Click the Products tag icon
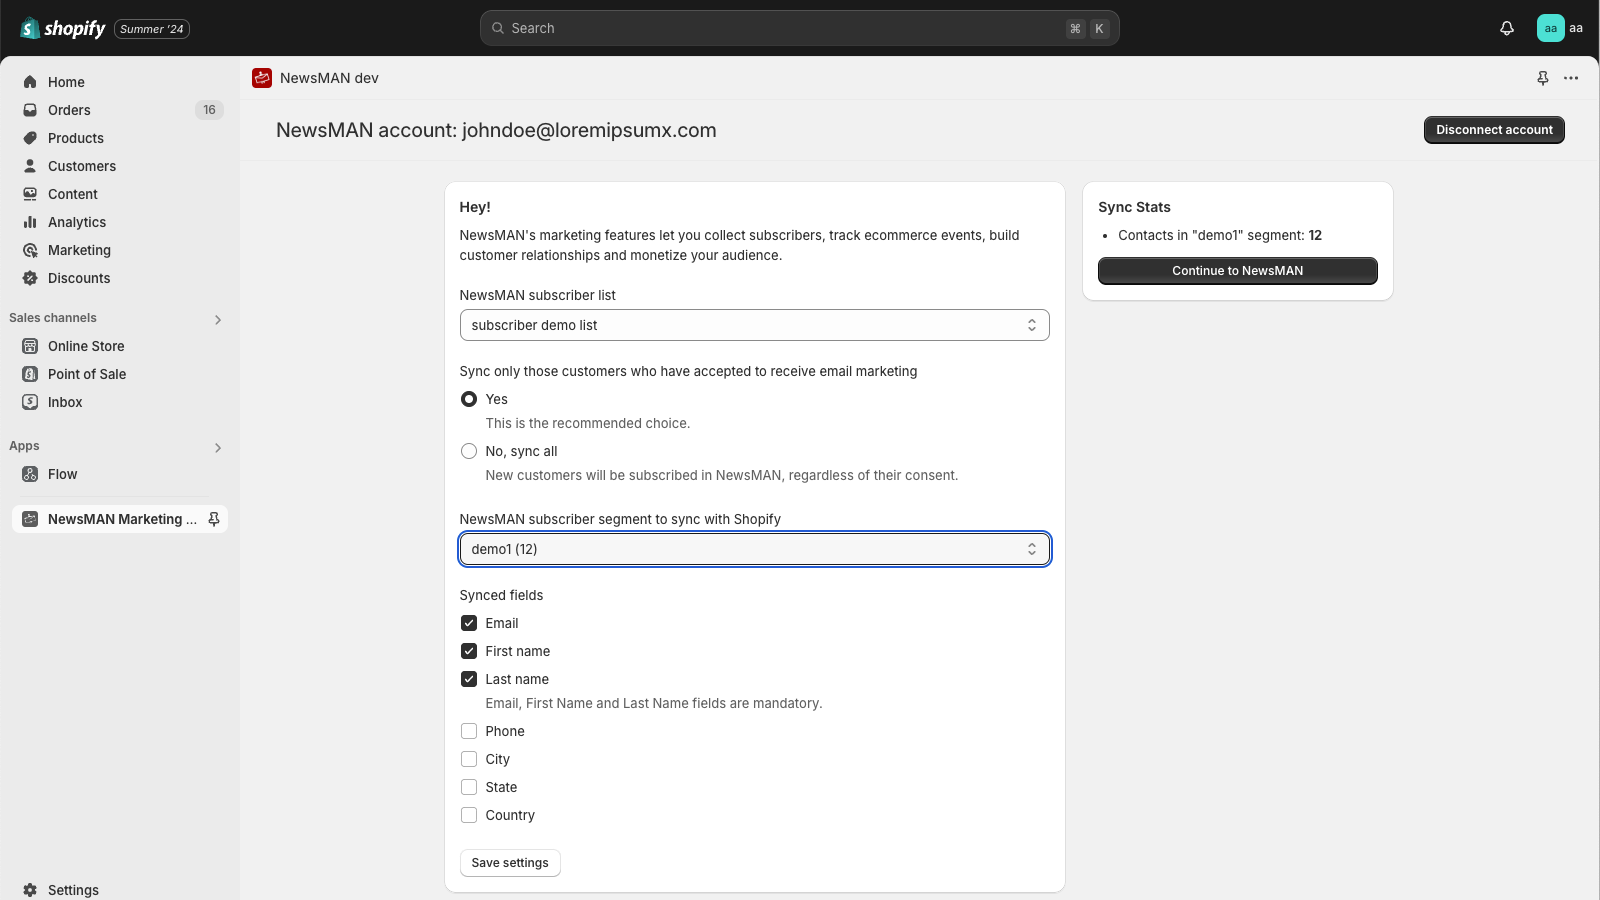Image resolution: width=1600 pixels, height=900 pixels. pos(30,138)
